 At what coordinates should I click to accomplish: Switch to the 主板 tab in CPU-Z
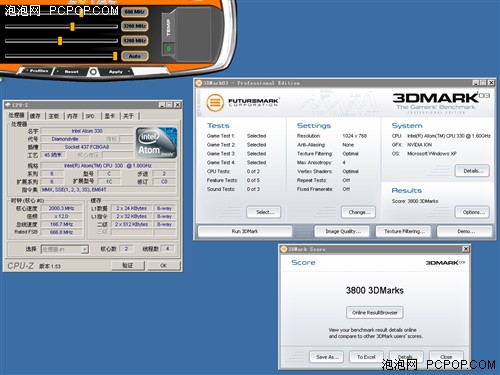54,116
